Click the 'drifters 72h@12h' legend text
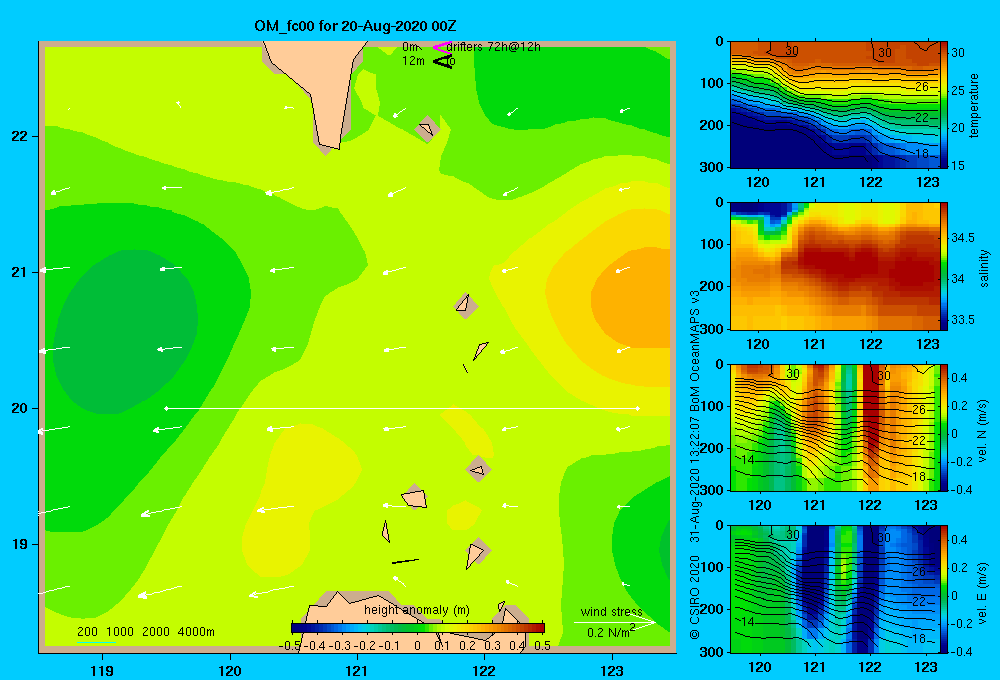Viewport: 1000px width, 680px height. point(494,47)
